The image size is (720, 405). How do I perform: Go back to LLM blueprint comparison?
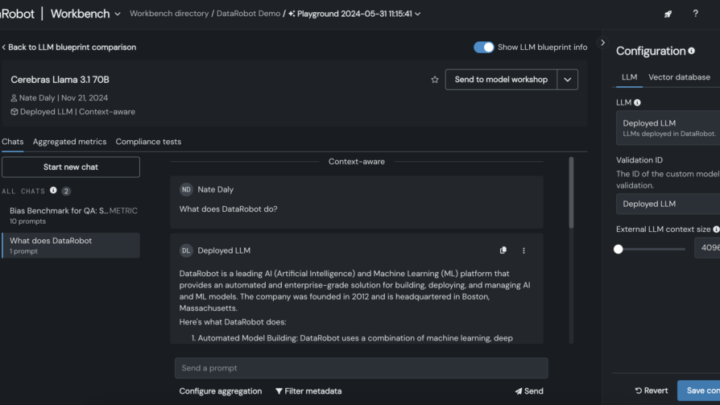point(69,47)
